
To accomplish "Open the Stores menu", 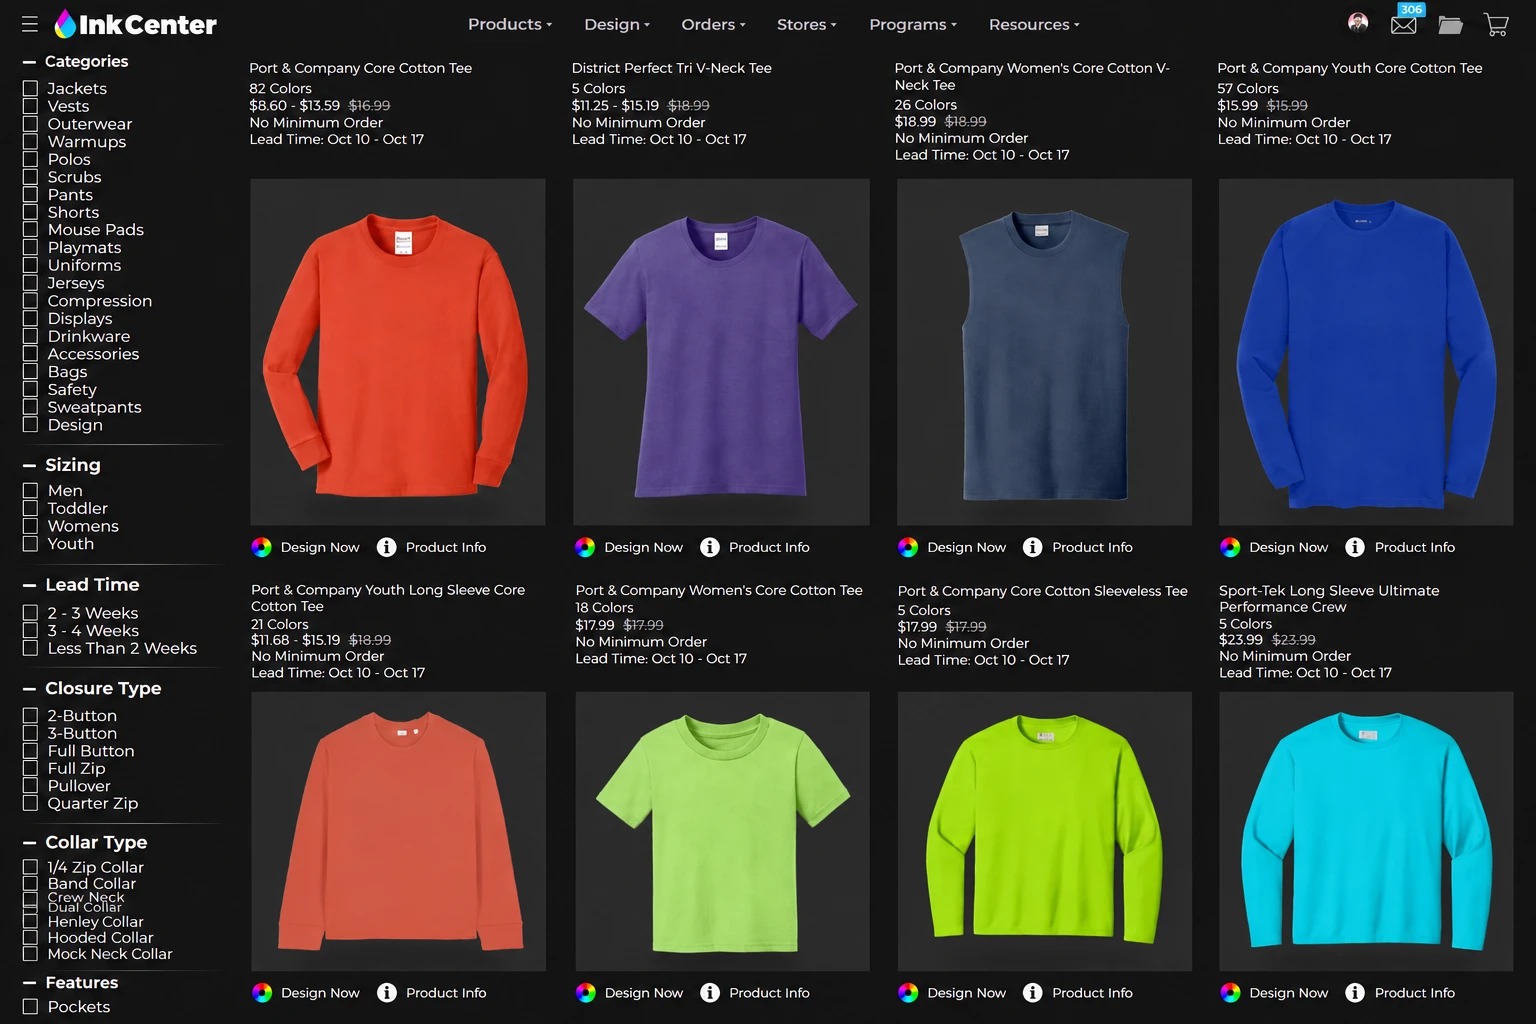I will click(x=807, y=24).
